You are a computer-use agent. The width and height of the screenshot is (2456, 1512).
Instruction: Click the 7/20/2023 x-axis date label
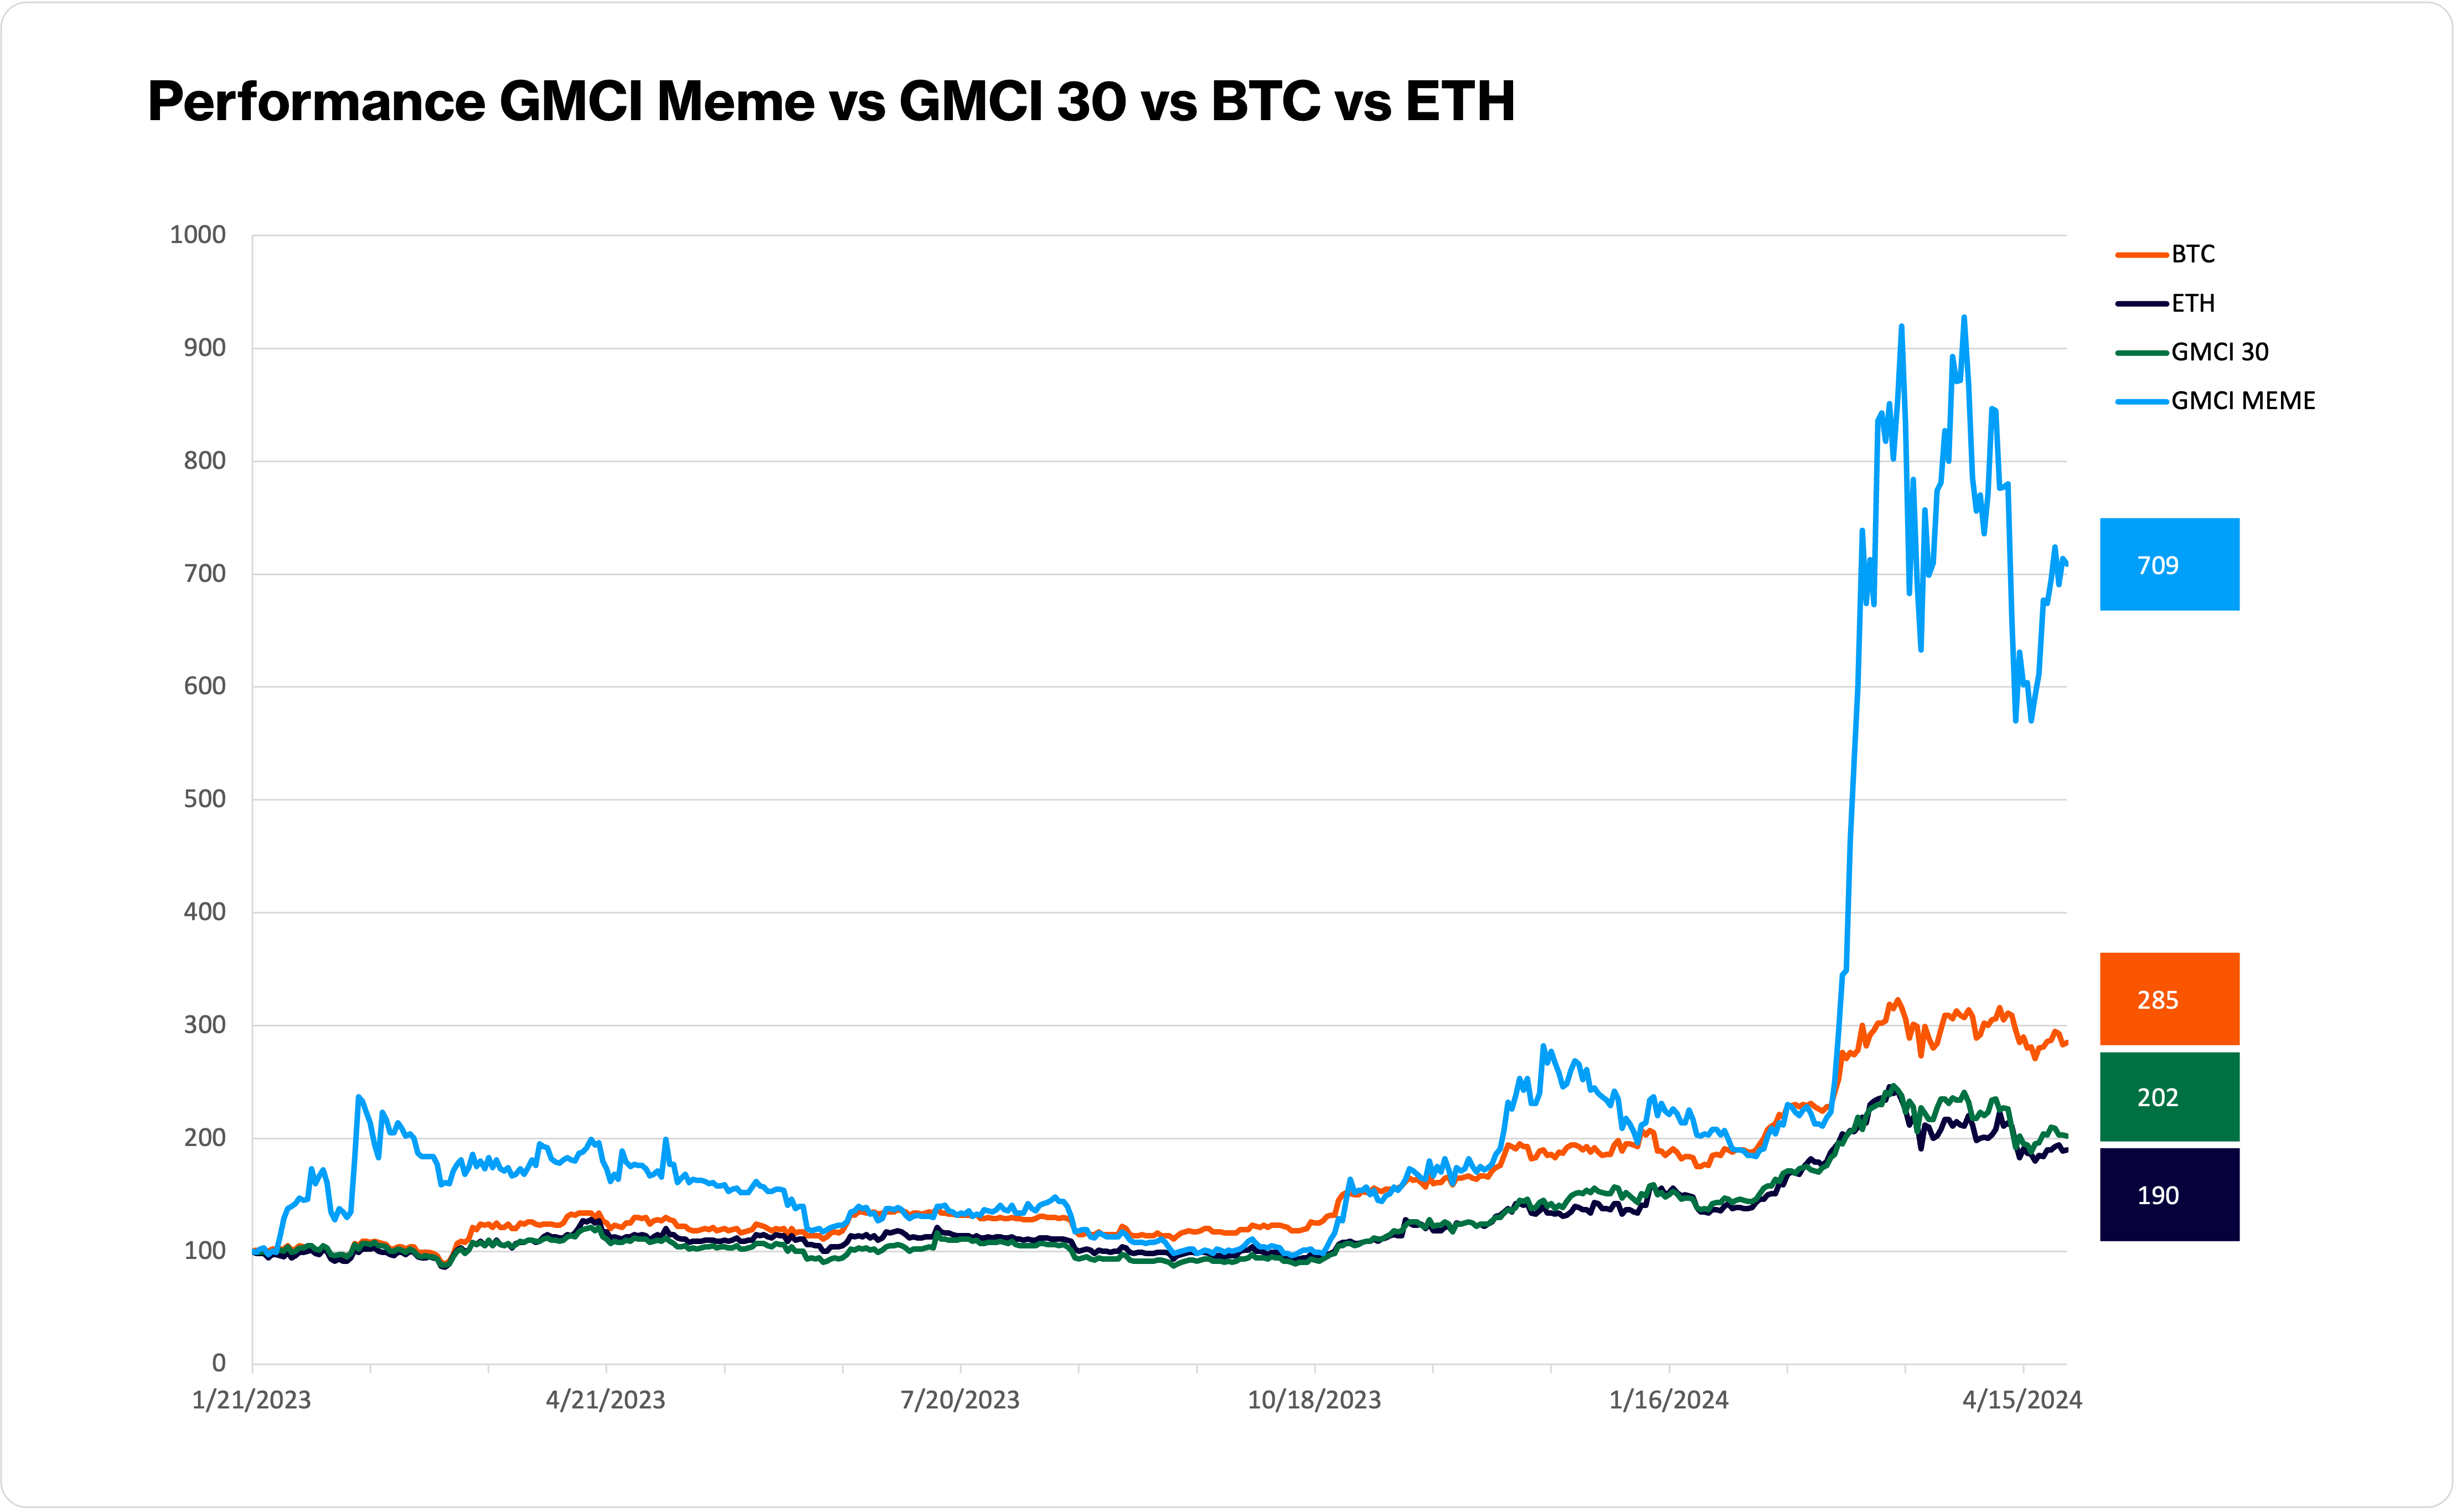(x=960, y=1400)
